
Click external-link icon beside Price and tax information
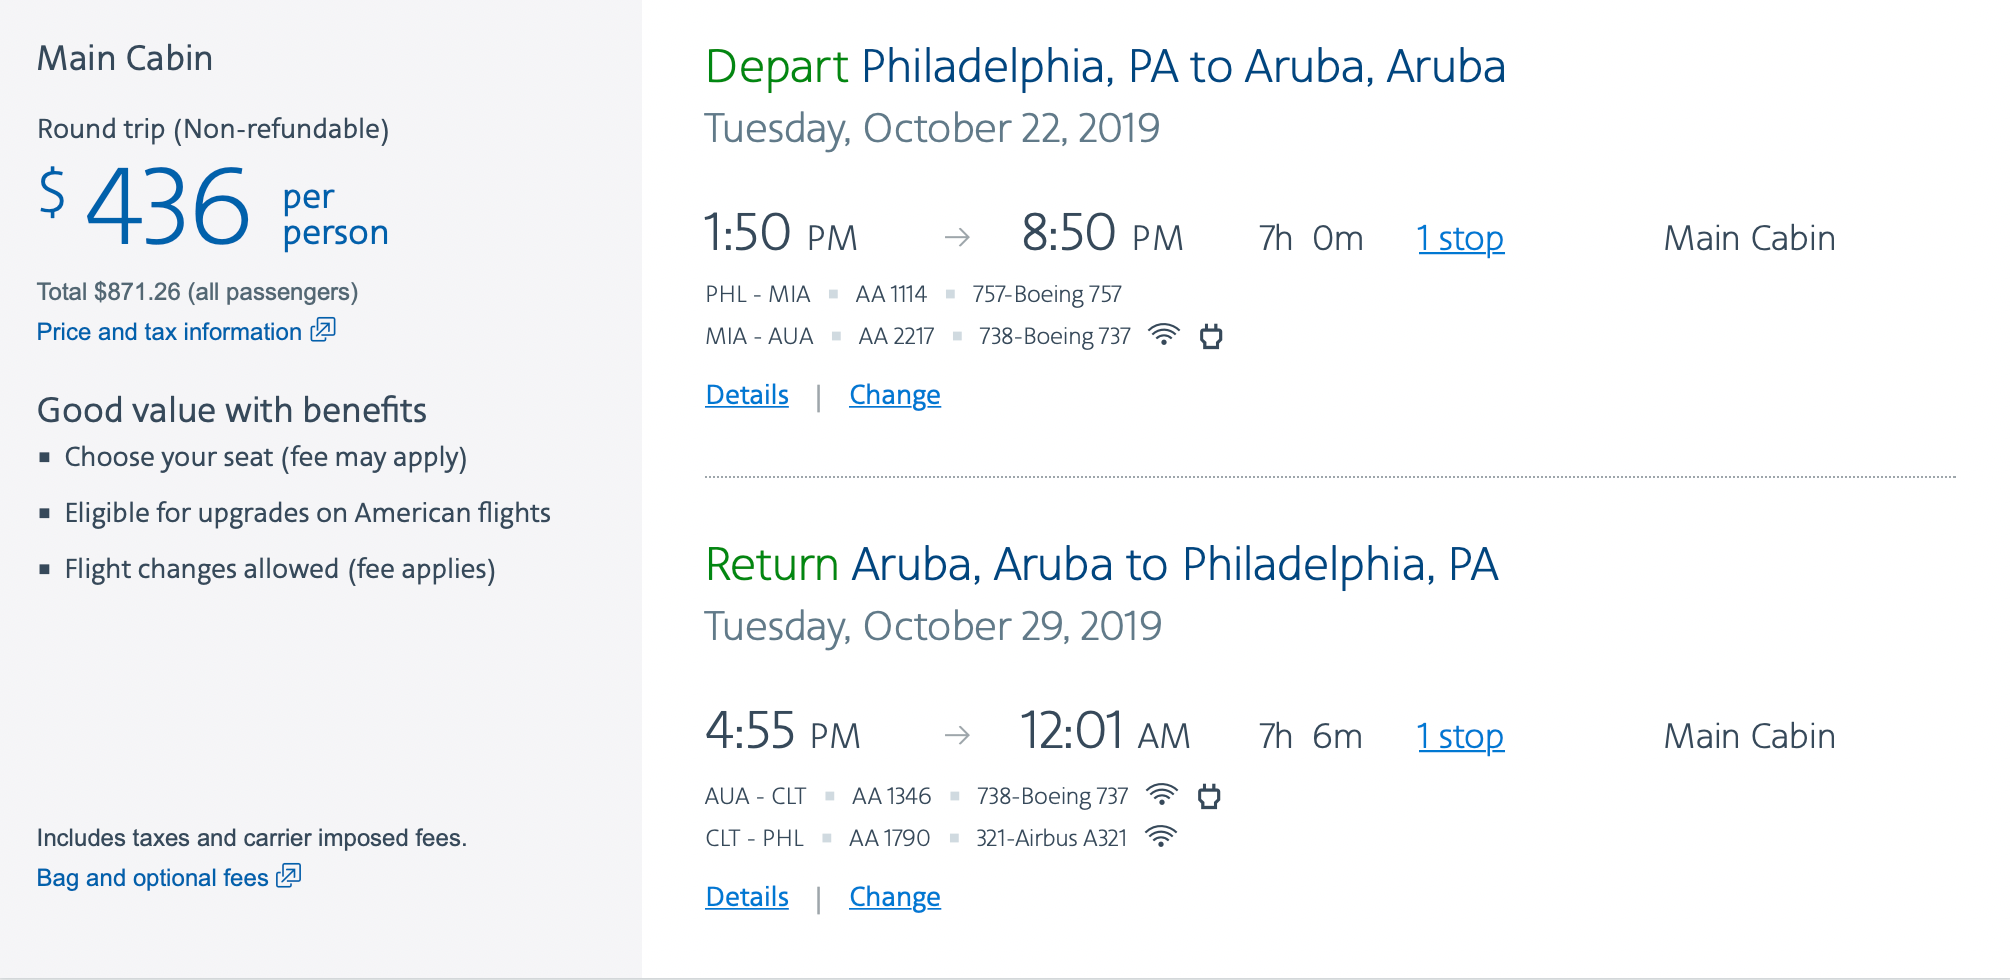[x=323, y=330]
